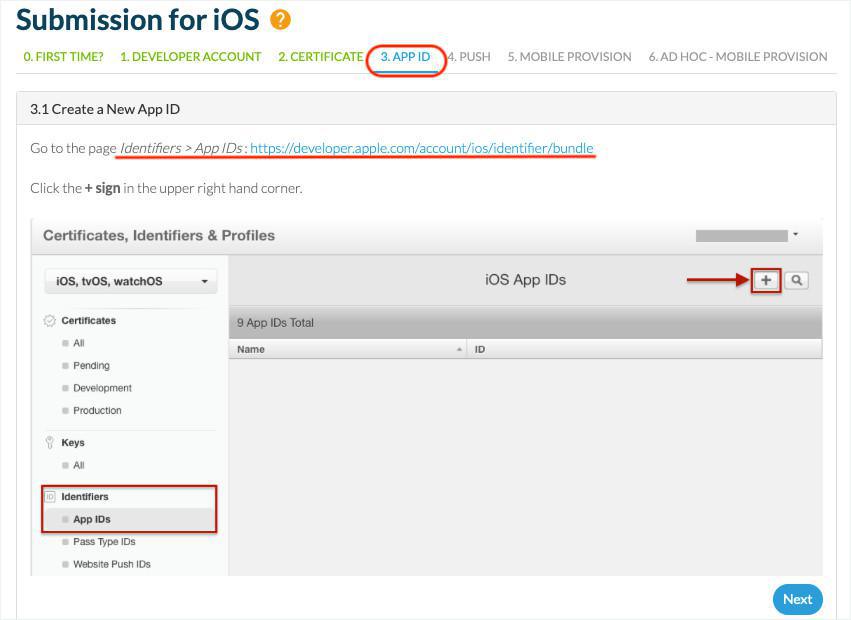Select App IDs under Identifiers

[92, 520]
